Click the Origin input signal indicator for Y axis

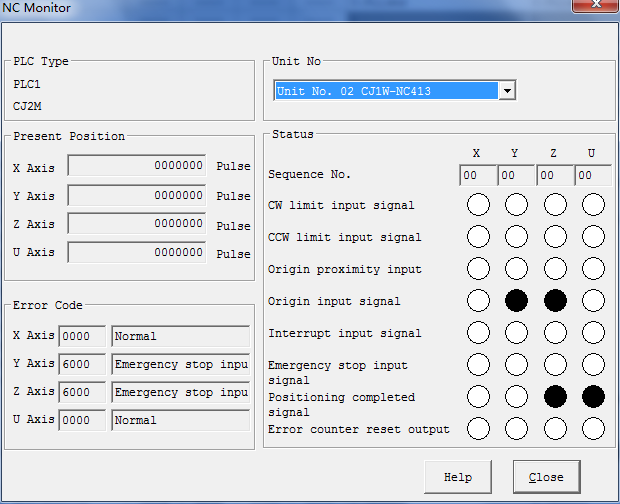(516, 301)
